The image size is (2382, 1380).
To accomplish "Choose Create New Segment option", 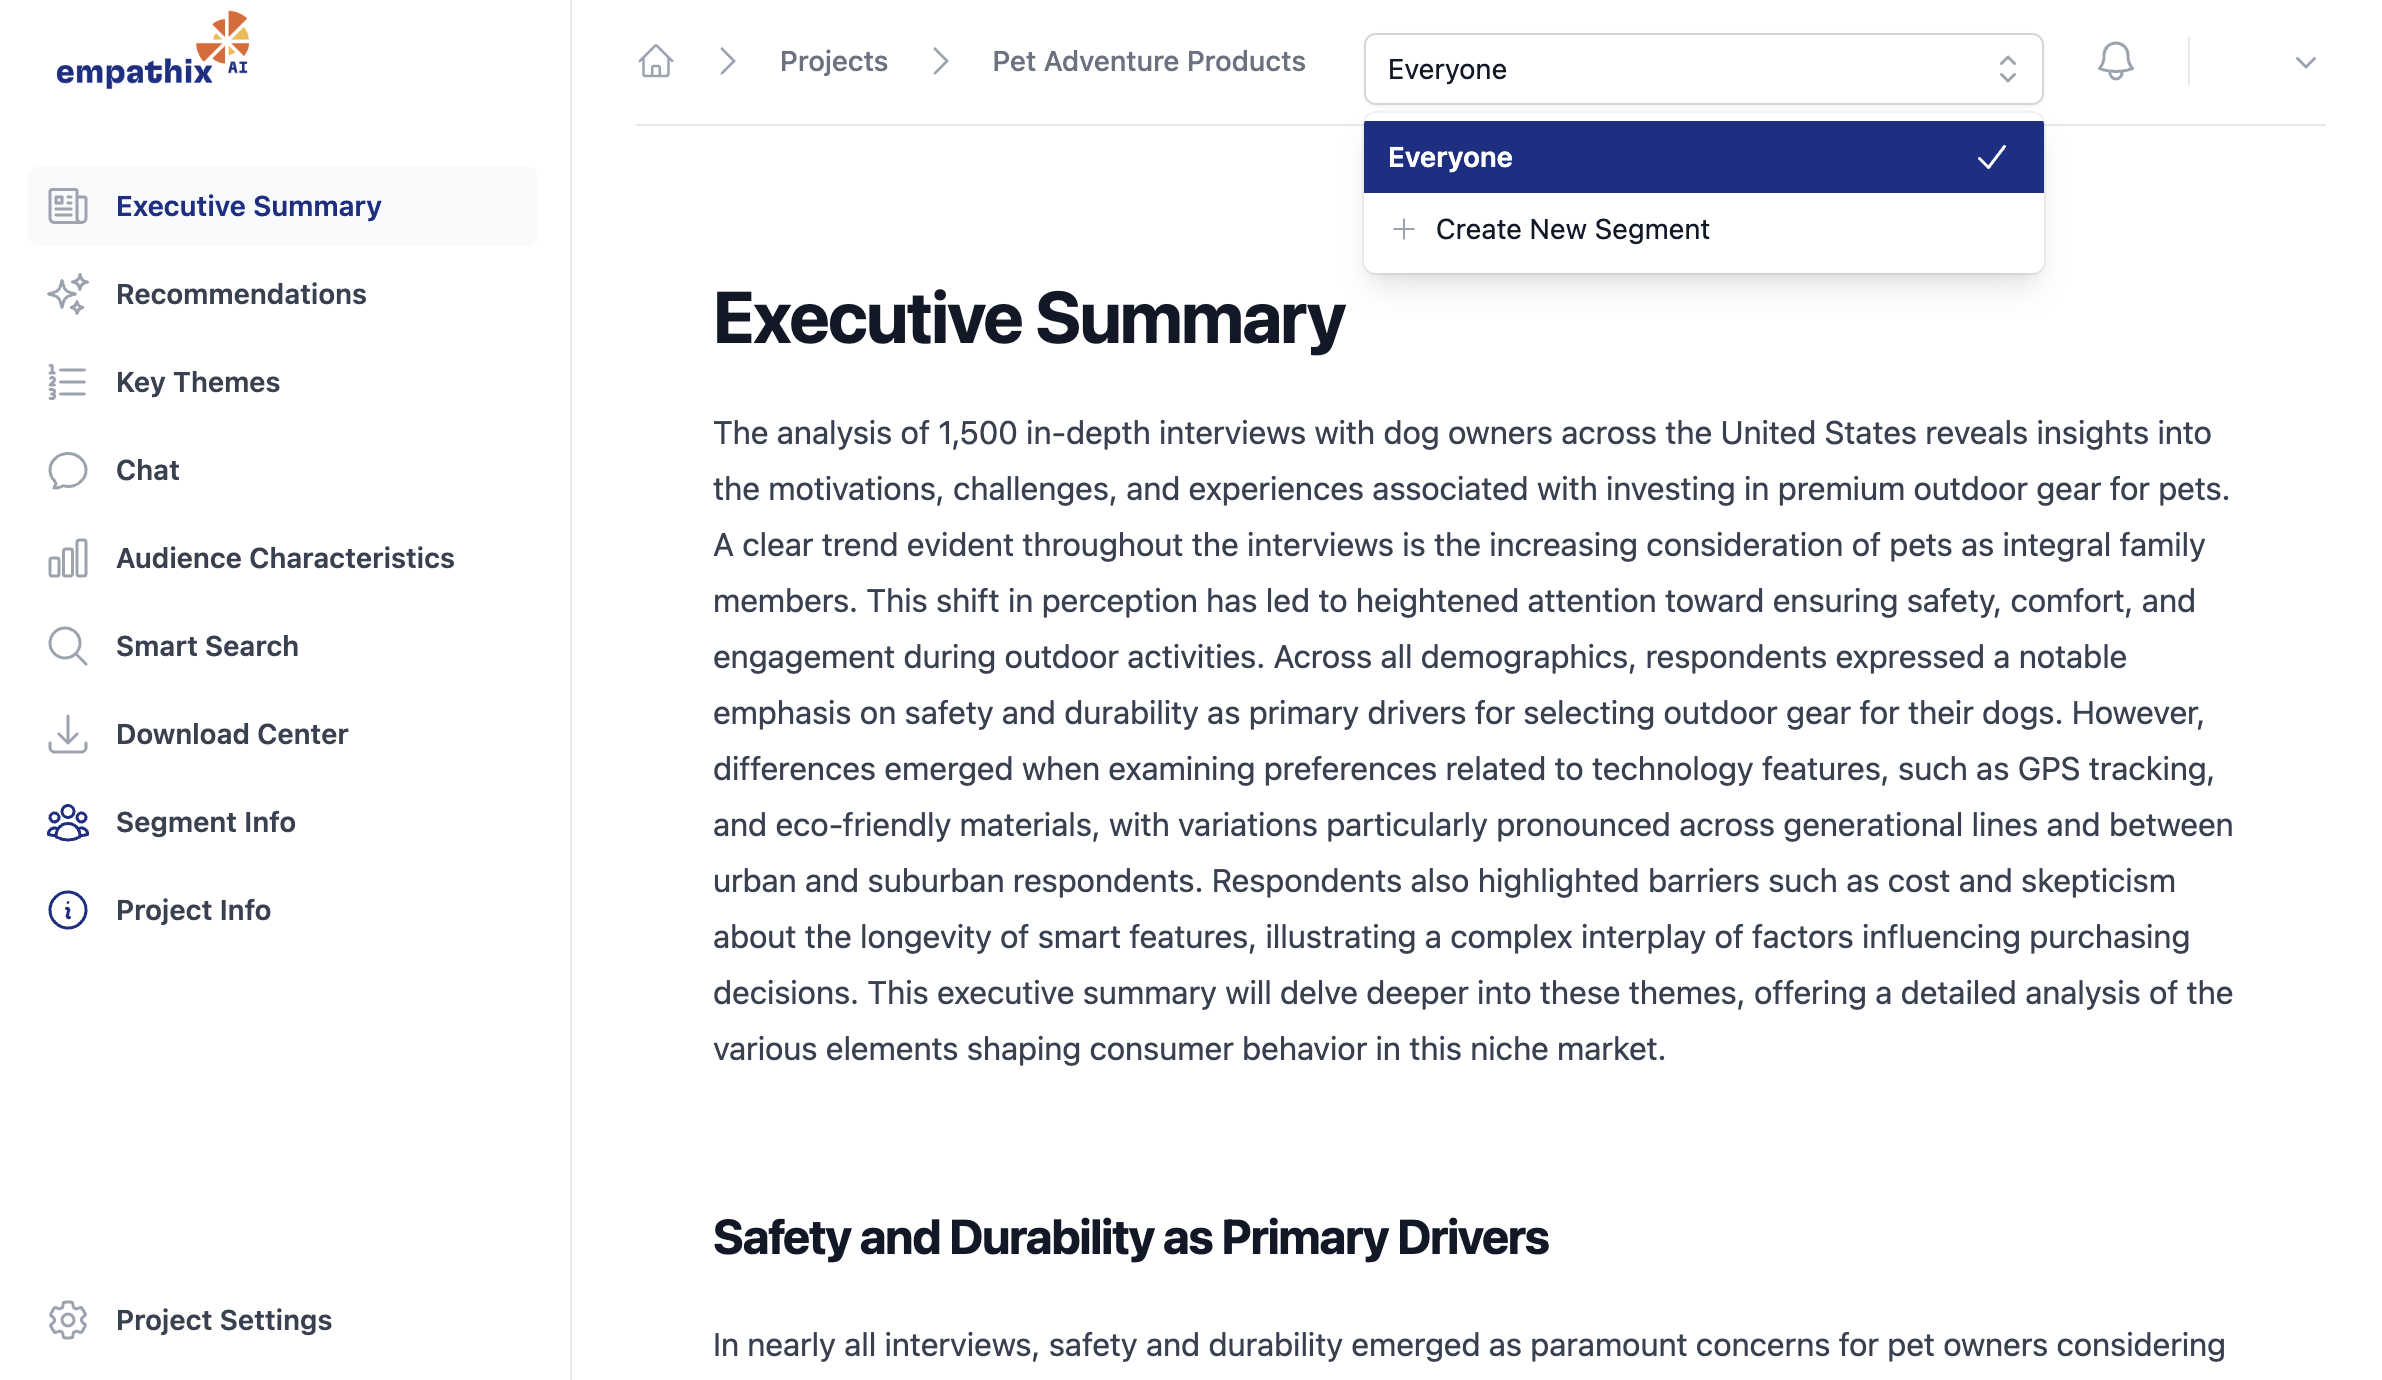I will click(x=1572, y=230).
